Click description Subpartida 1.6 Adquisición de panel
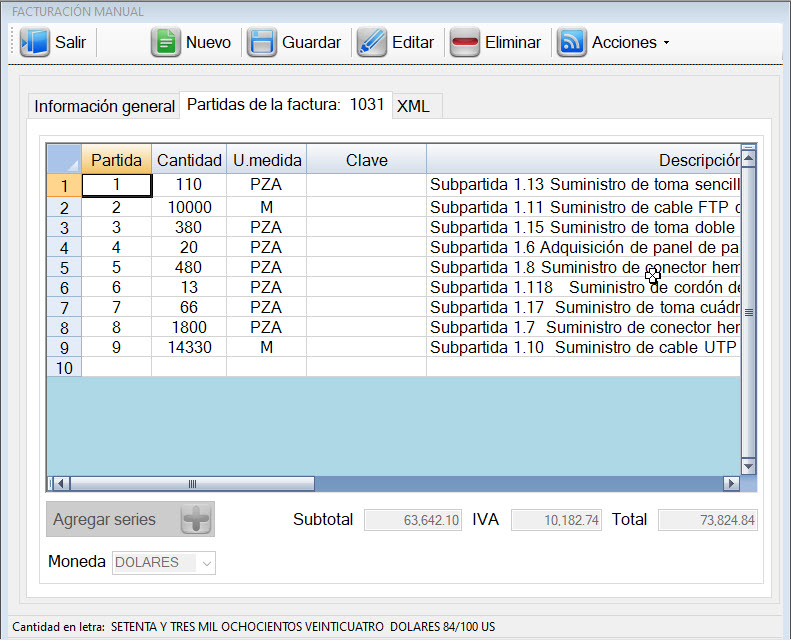 point(584,248)
